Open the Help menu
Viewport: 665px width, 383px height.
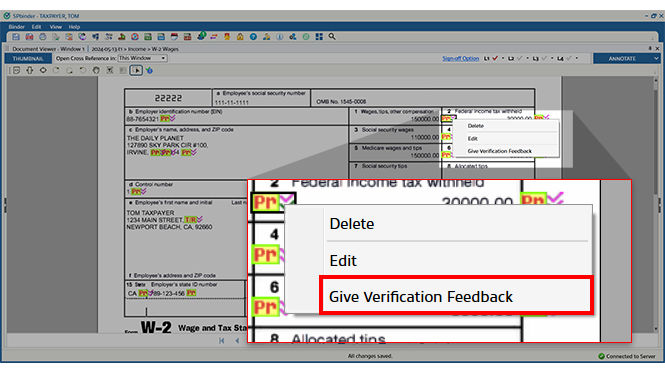pos(74,27)
